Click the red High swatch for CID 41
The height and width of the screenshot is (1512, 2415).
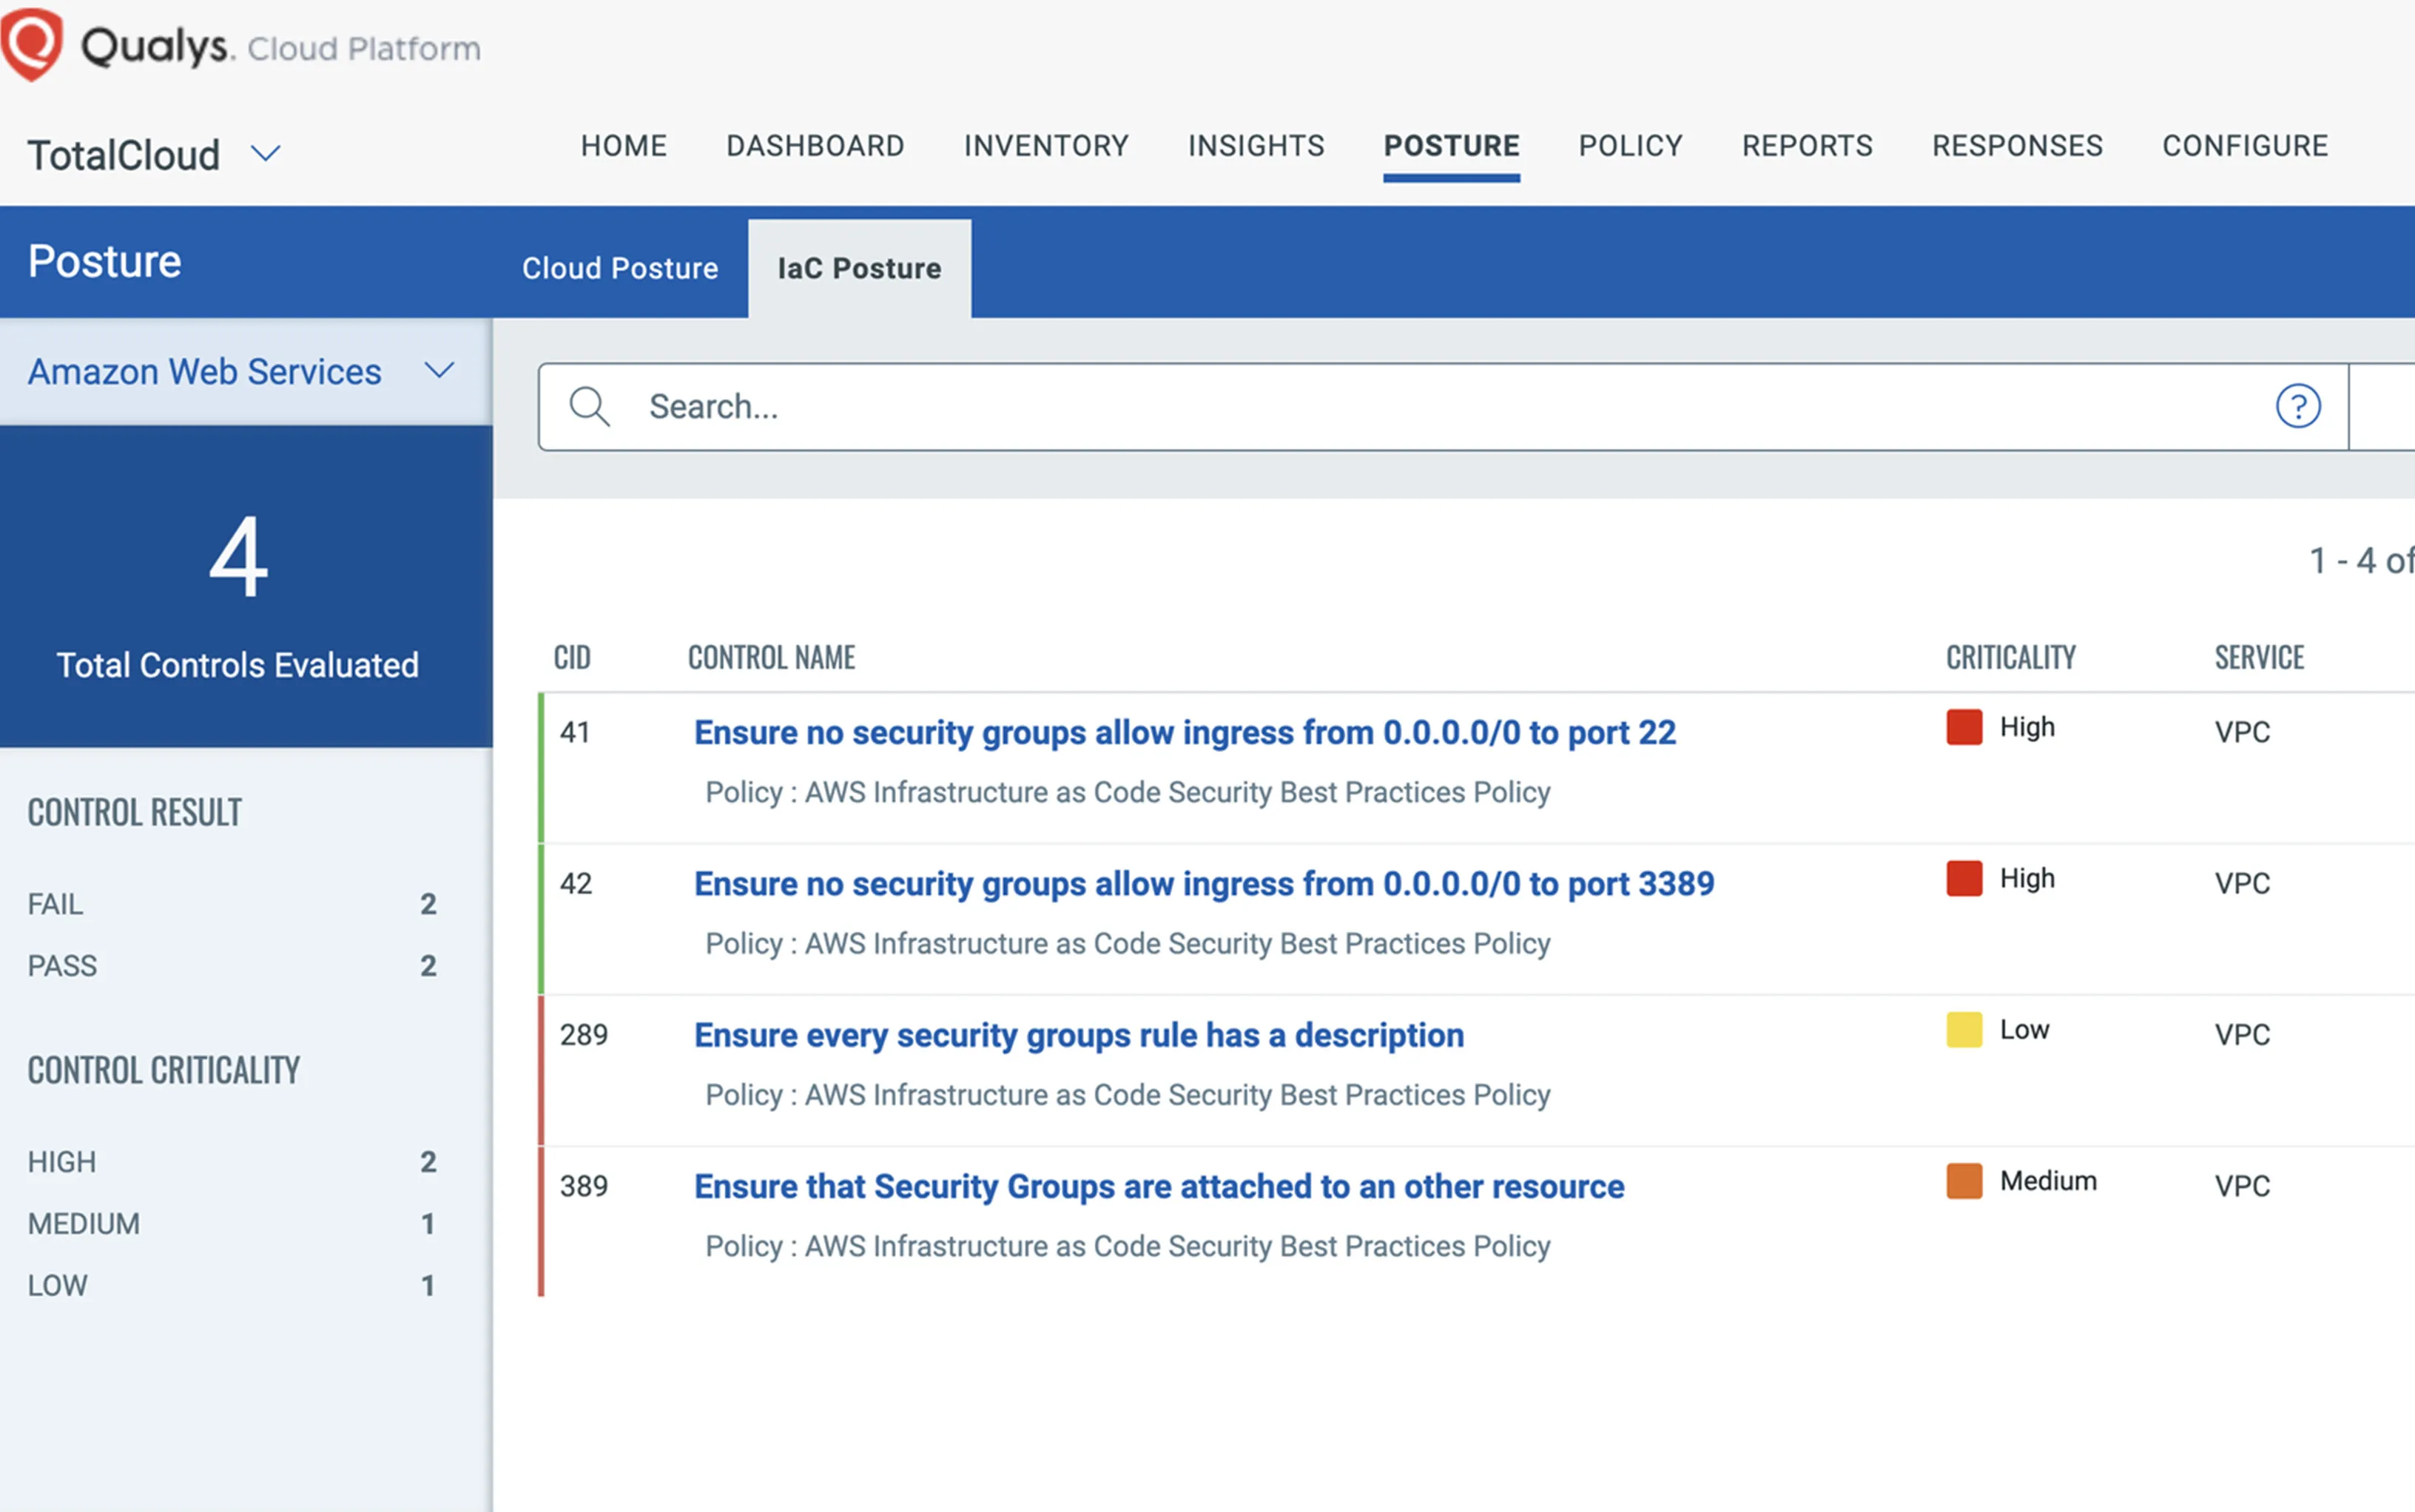pyautogui.click(x=1964, y=727)
